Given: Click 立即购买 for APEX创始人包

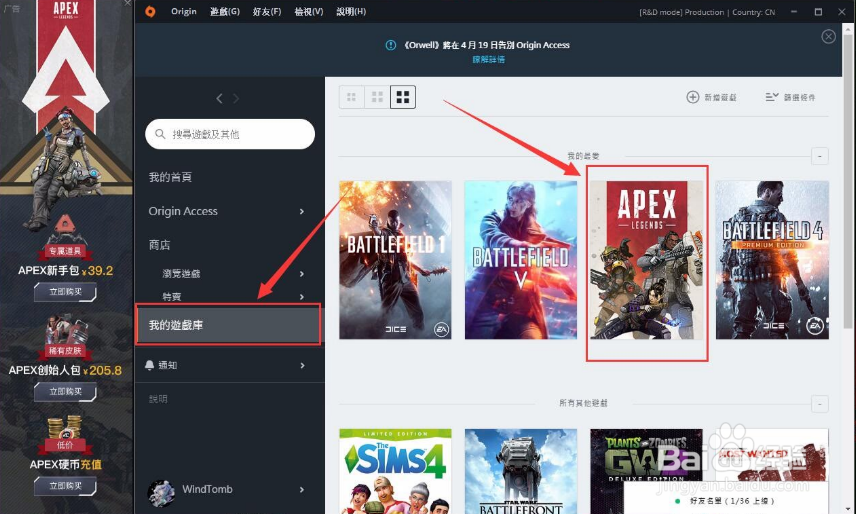Looking at the screenshot, I should [65, 392].
